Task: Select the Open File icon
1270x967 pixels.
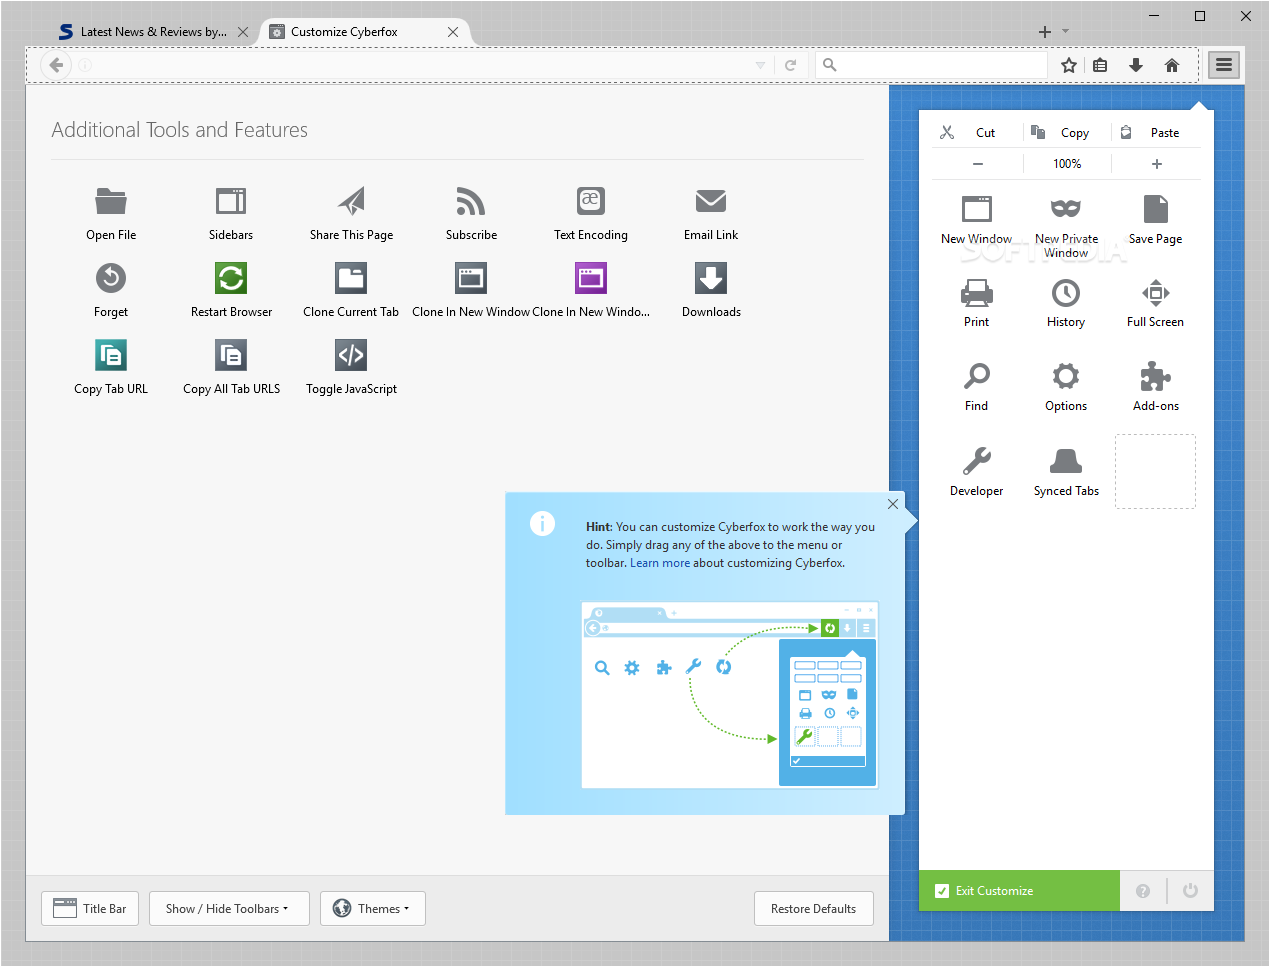Action: (x=111, y=201)
